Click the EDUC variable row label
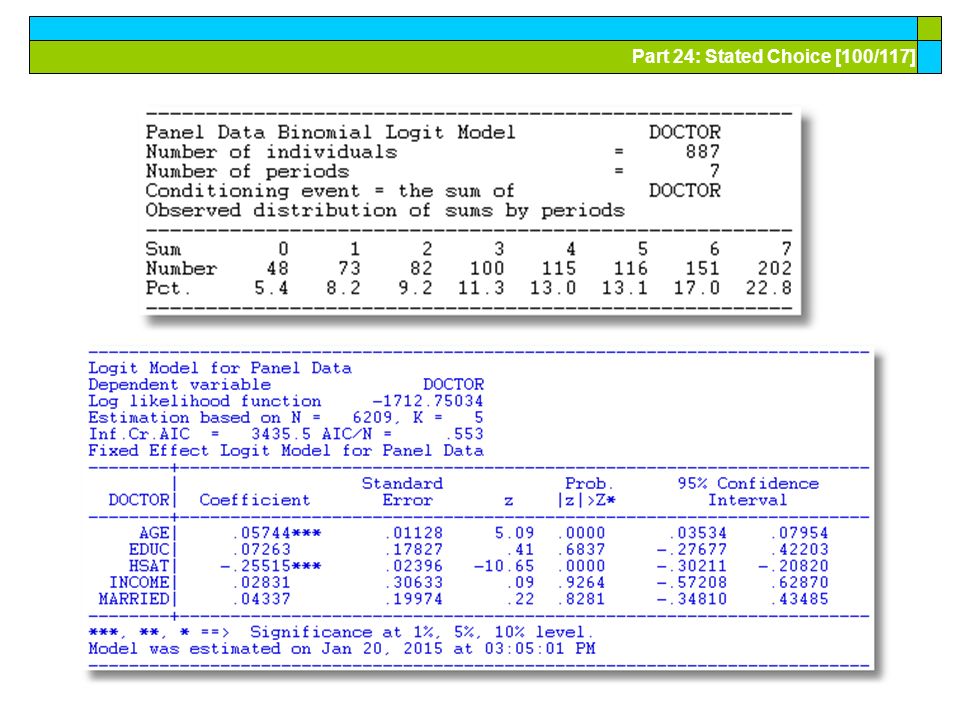 pos(149,550)
